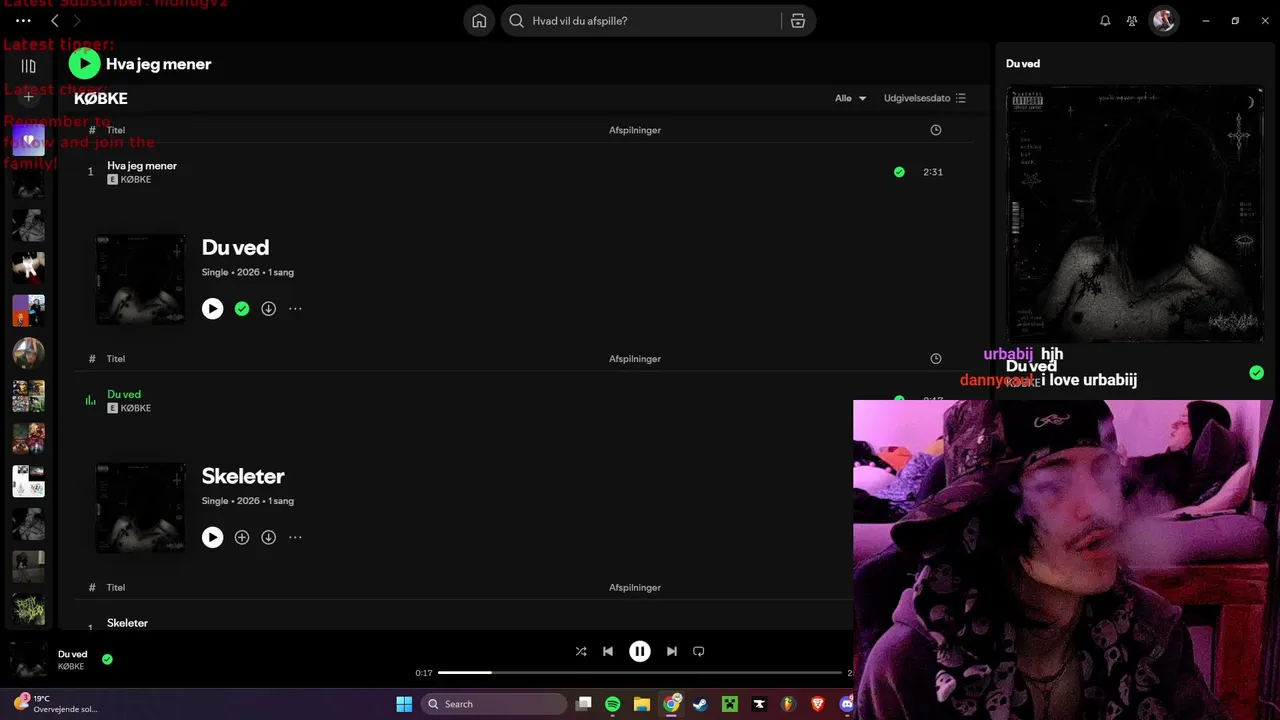
Task: Open Brave browser from the taskbar
Action: click(x=818, y=704)
